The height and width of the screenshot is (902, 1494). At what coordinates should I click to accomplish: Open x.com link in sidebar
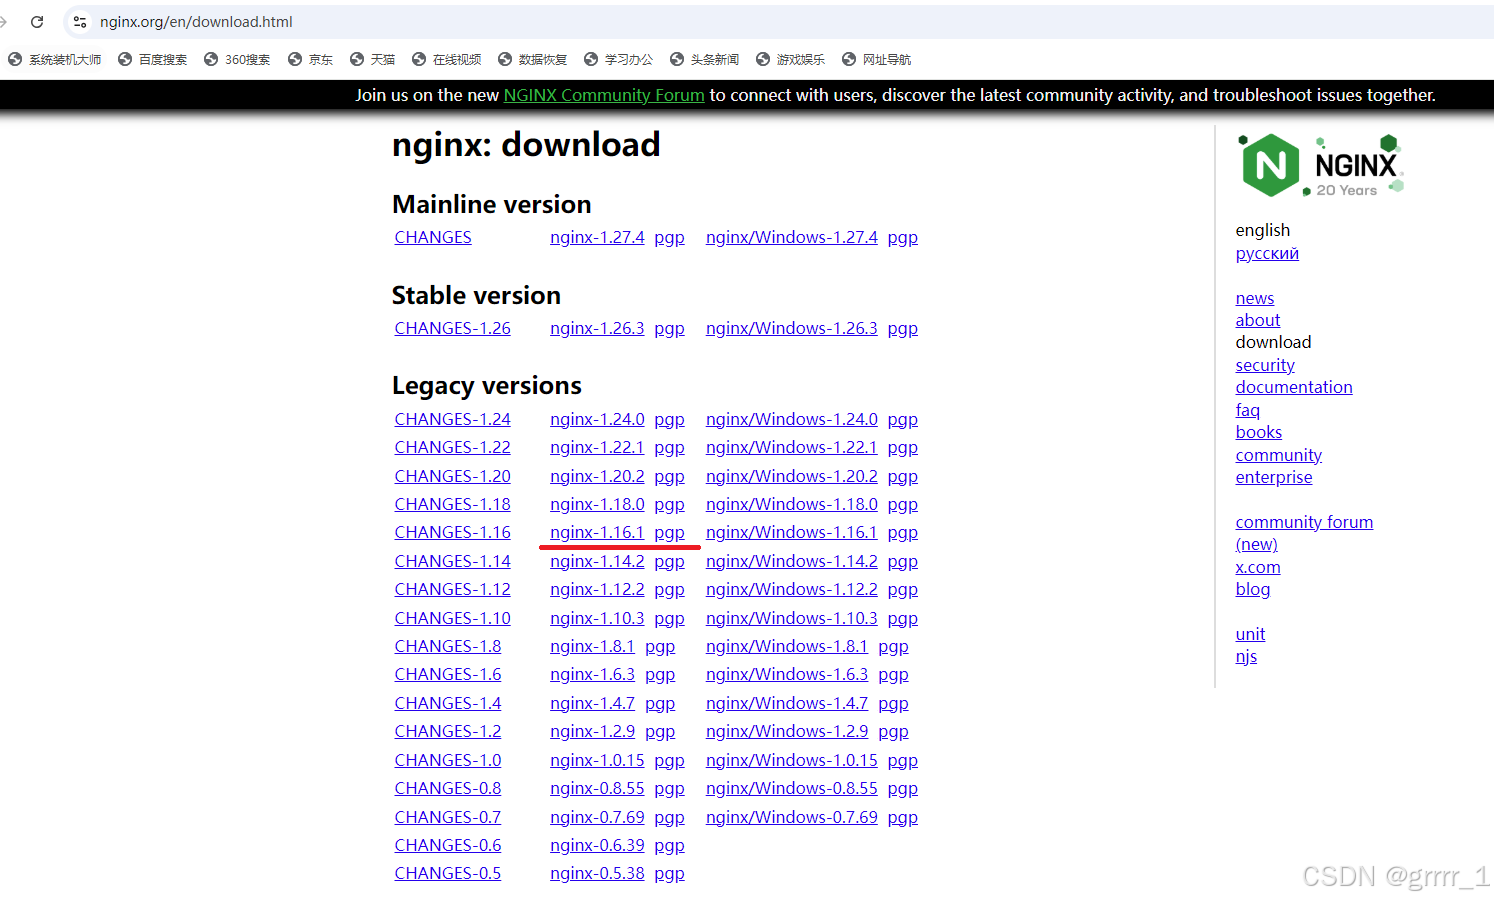click(1257, 567)
